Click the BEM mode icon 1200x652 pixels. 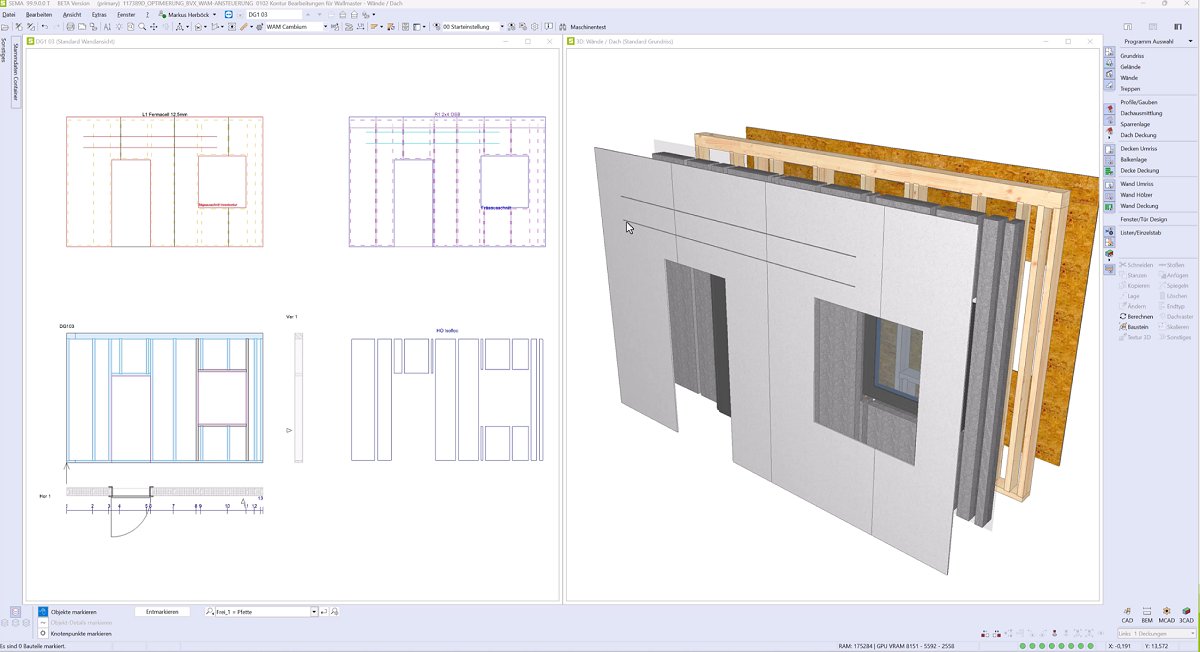click(1147, 611)
